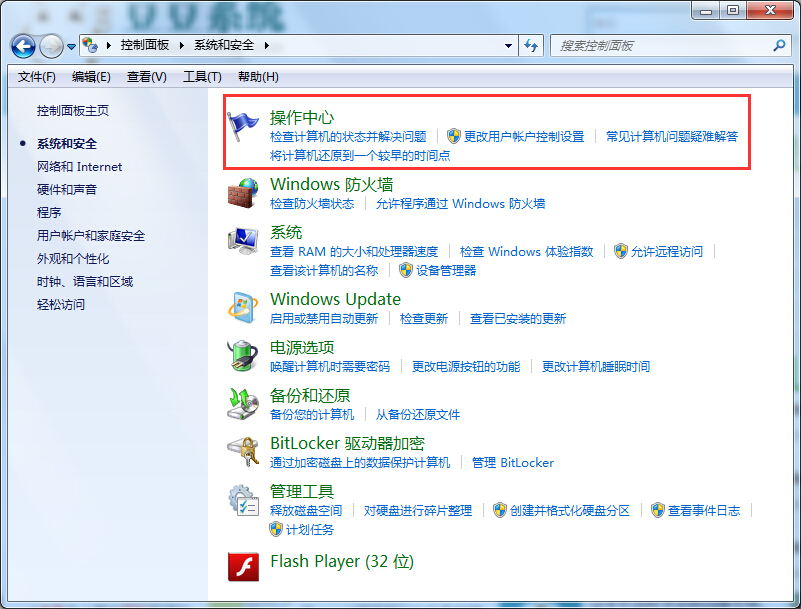Click 查看事件日志 link
Screen dimensions: 801x609
pos(704,511)
